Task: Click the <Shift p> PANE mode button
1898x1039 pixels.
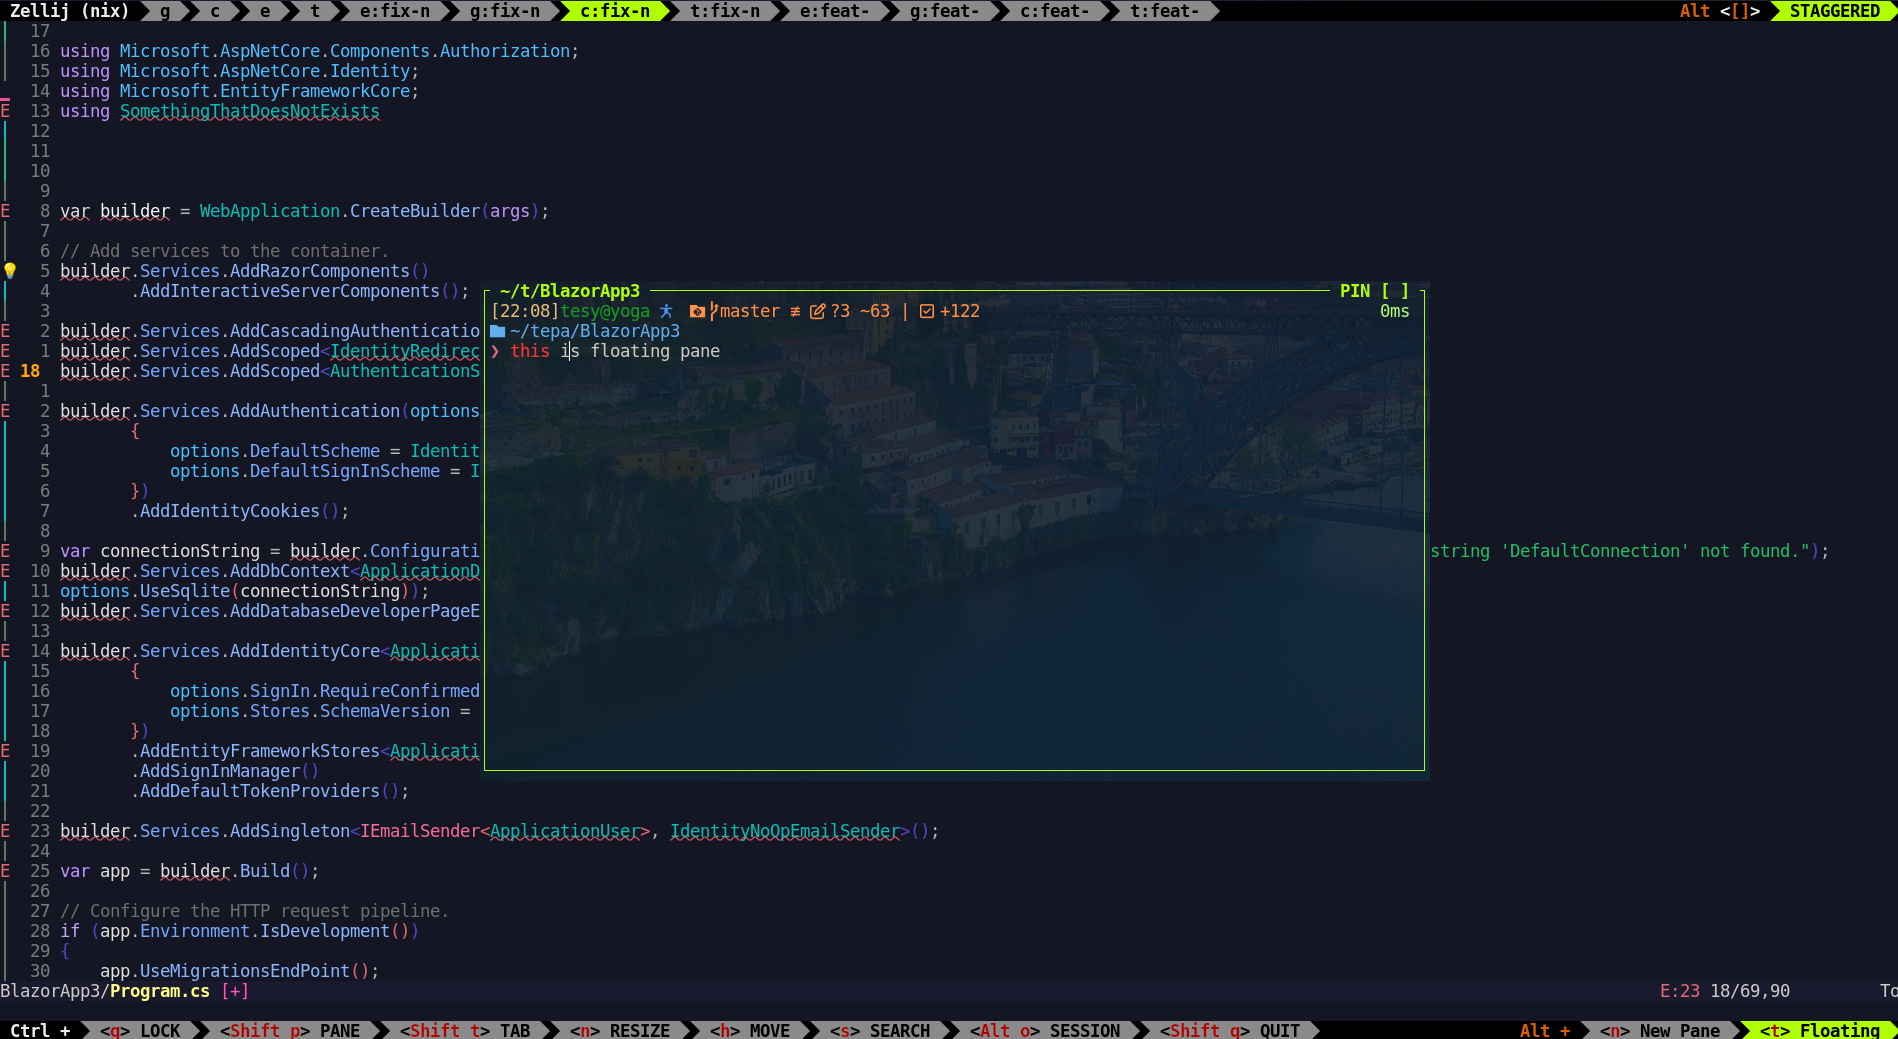Action: point(290,1030)
